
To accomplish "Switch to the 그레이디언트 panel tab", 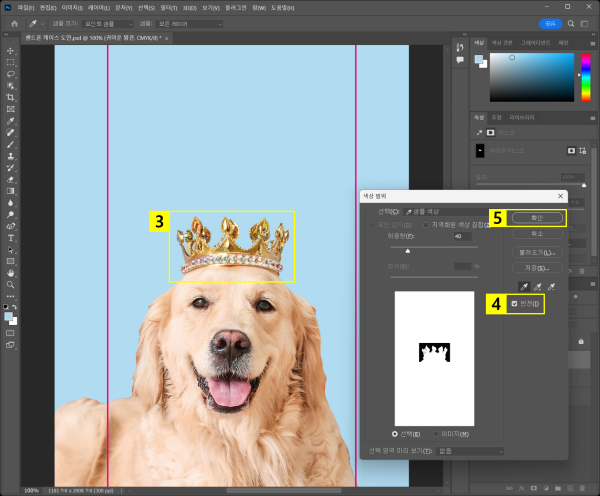I will tap(535, 43).
